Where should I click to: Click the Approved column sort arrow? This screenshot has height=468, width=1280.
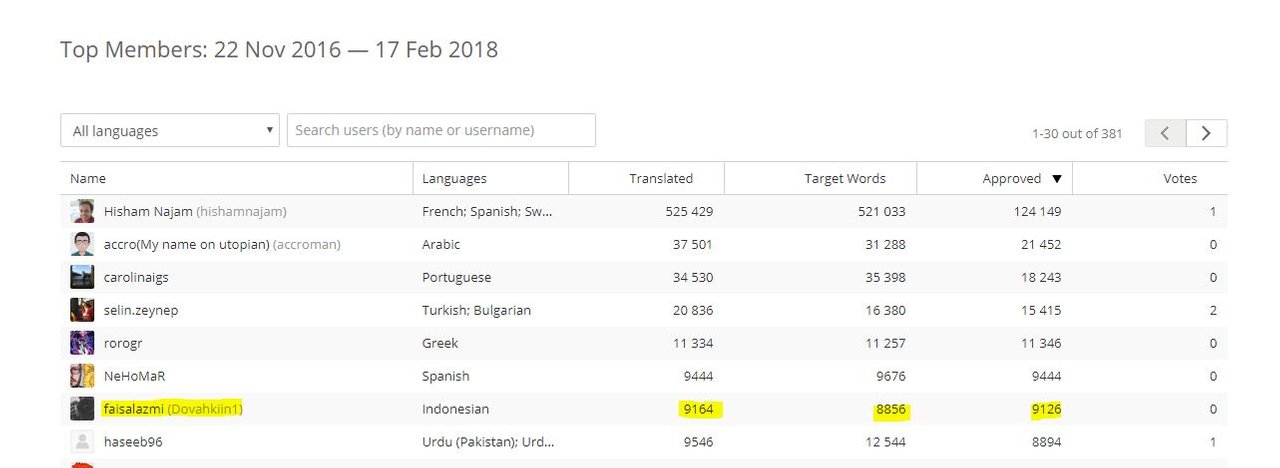coord(1056,179)
